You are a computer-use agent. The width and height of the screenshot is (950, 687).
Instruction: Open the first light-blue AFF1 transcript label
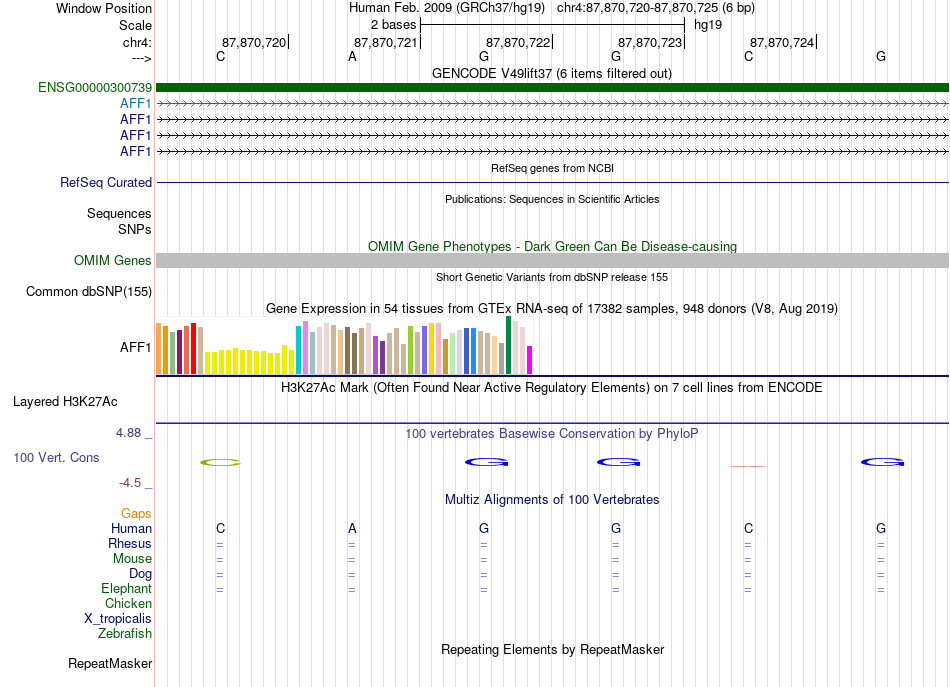(135, 104)
